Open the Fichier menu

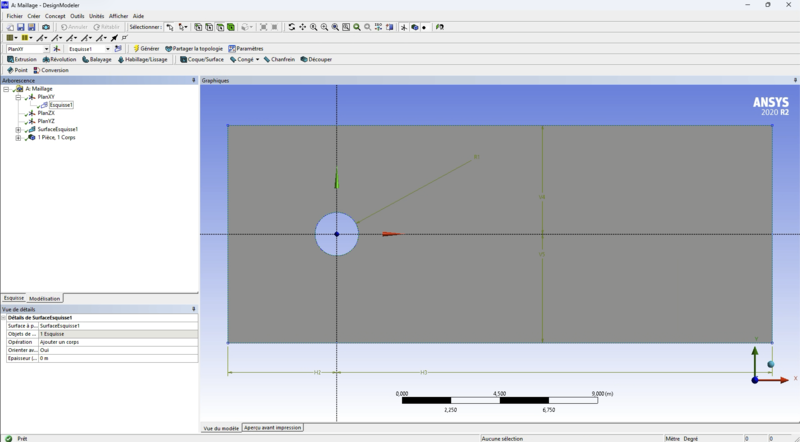coord(14,16)
